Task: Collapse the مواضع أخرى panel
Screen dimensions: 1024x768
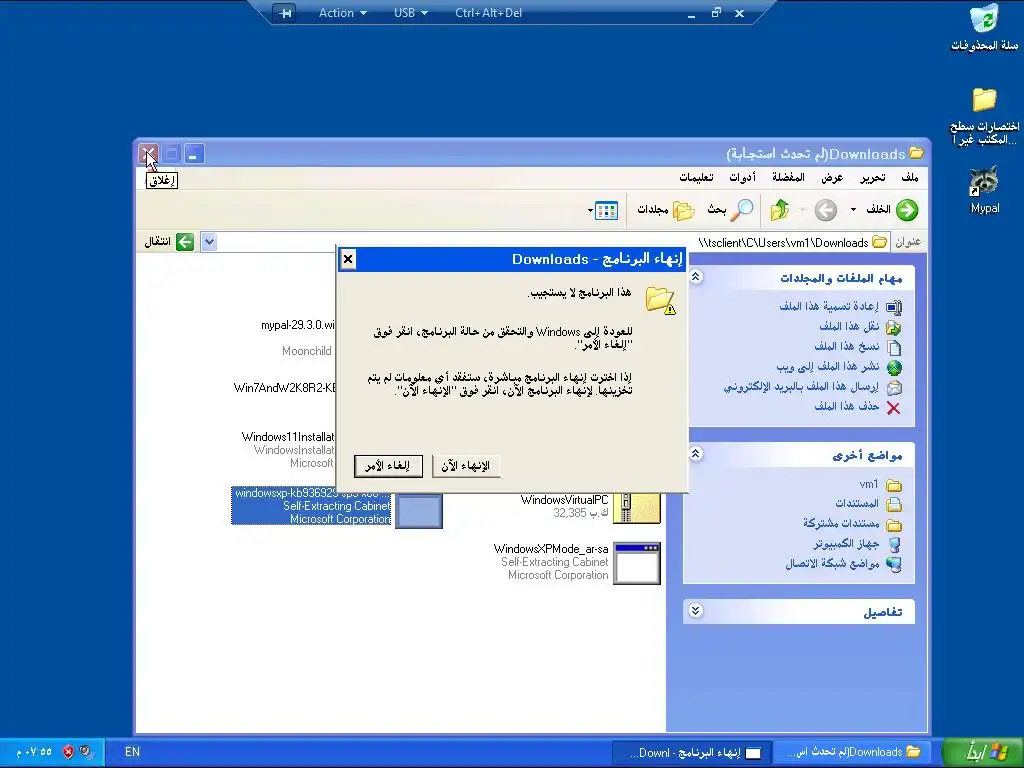Action: coord(696,454)
